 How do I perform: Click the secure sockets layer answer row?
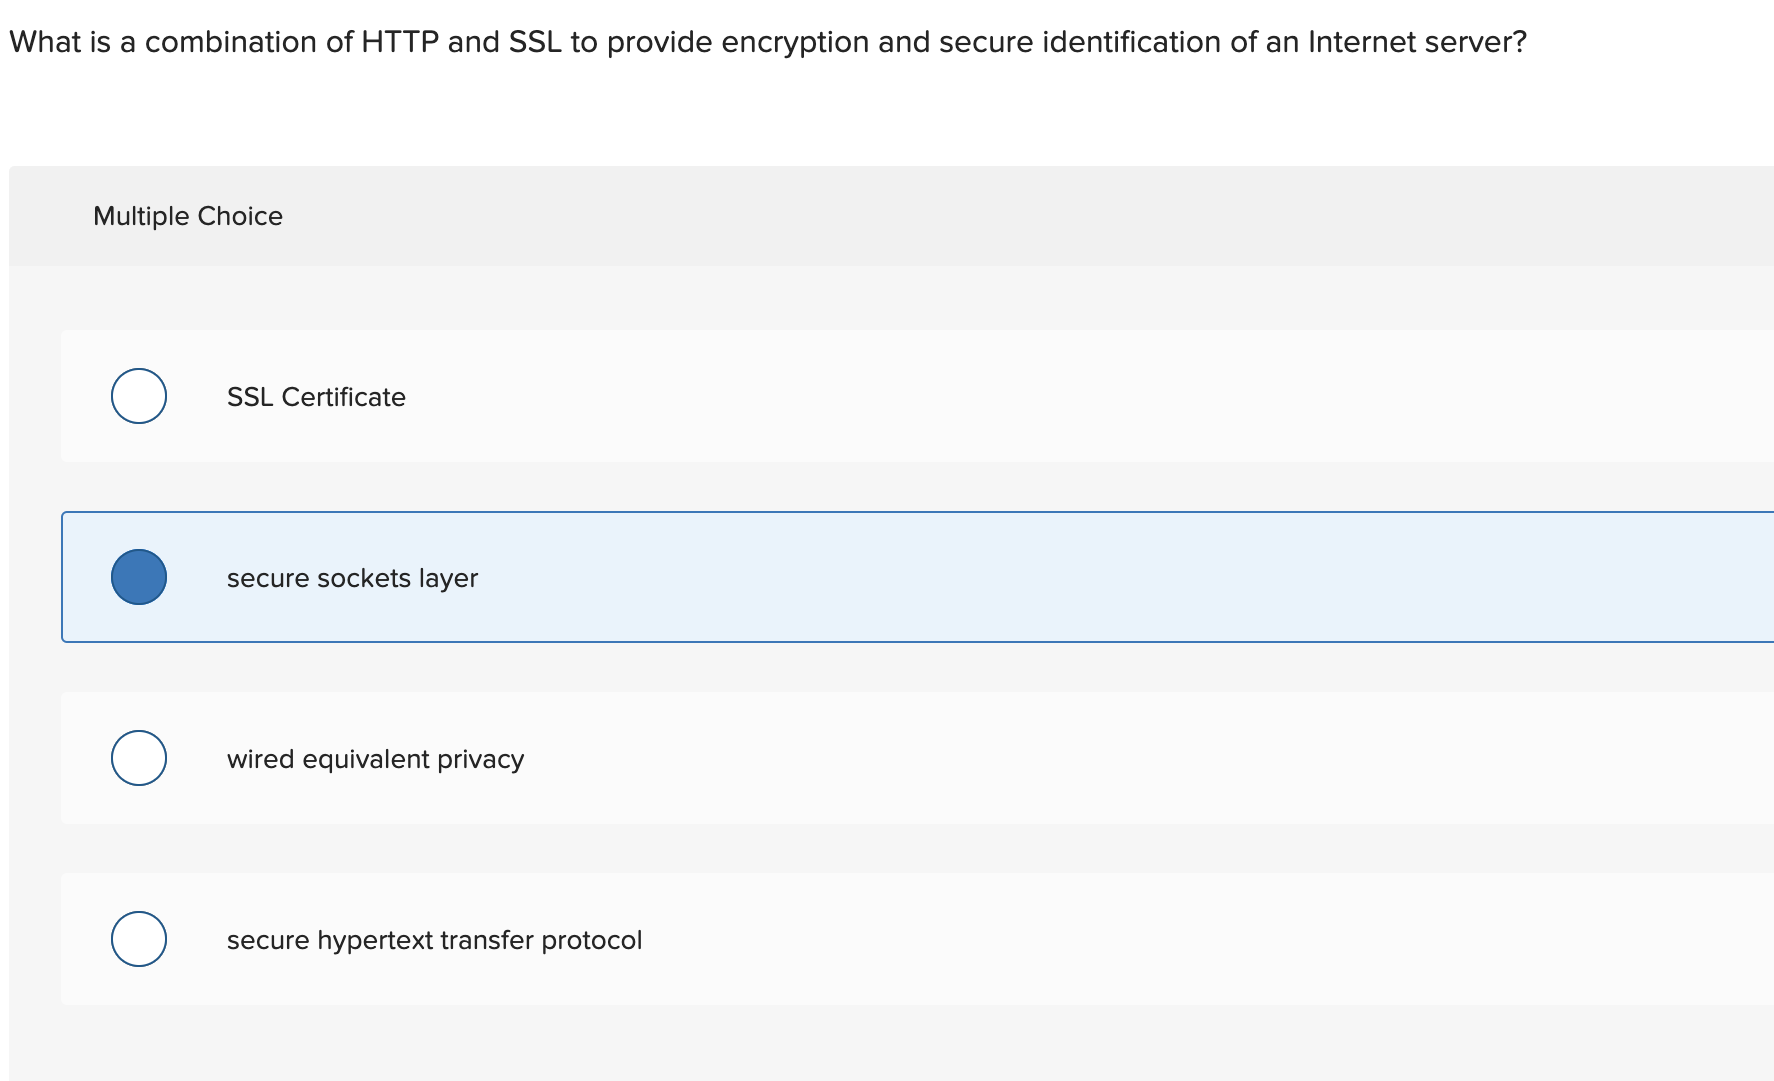(700, 577)
